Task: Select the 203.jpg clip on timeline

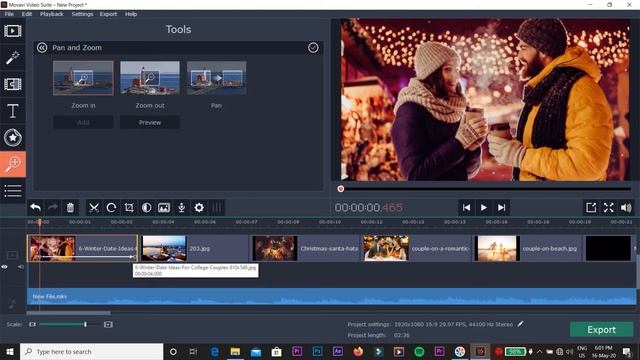Action: 194,248
